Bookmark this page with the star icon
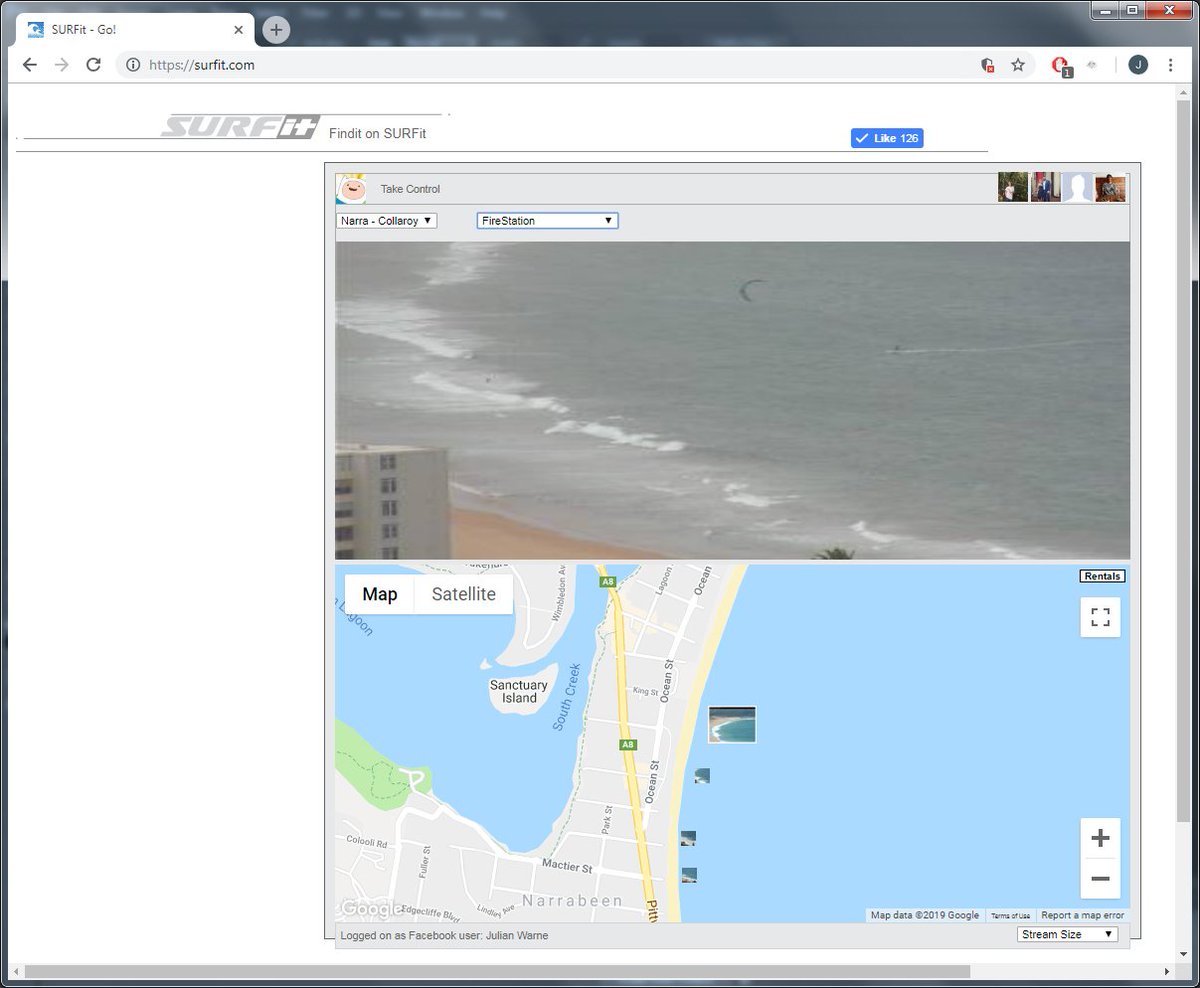1200x988 pixels. pyautogui.click(x=1018, y=65)
